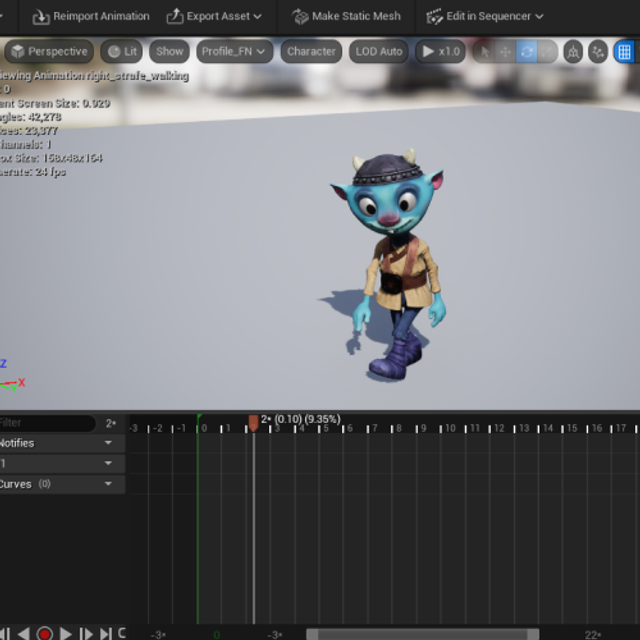Click the 22 view range end value
The width and height of the screenshot is (640, 640).
[x=592, y=635]
